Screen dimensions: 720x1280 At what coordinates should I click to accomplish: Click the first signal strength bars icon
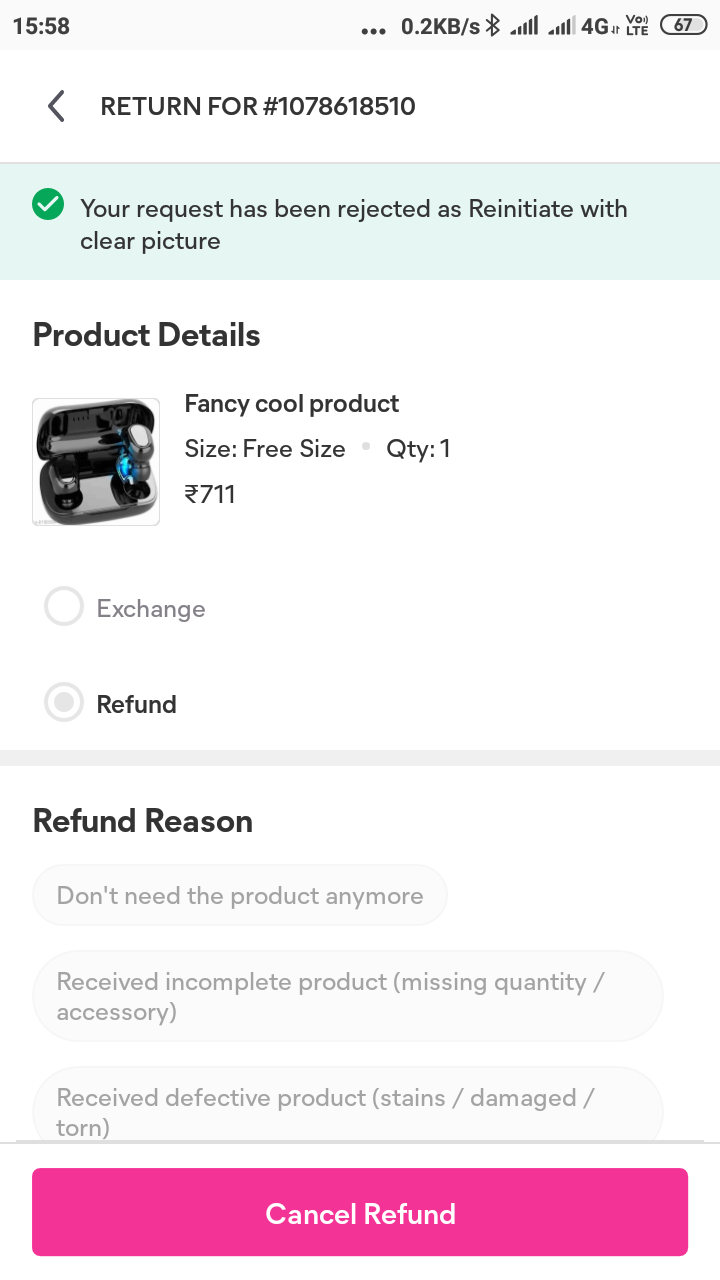[523, 27]
